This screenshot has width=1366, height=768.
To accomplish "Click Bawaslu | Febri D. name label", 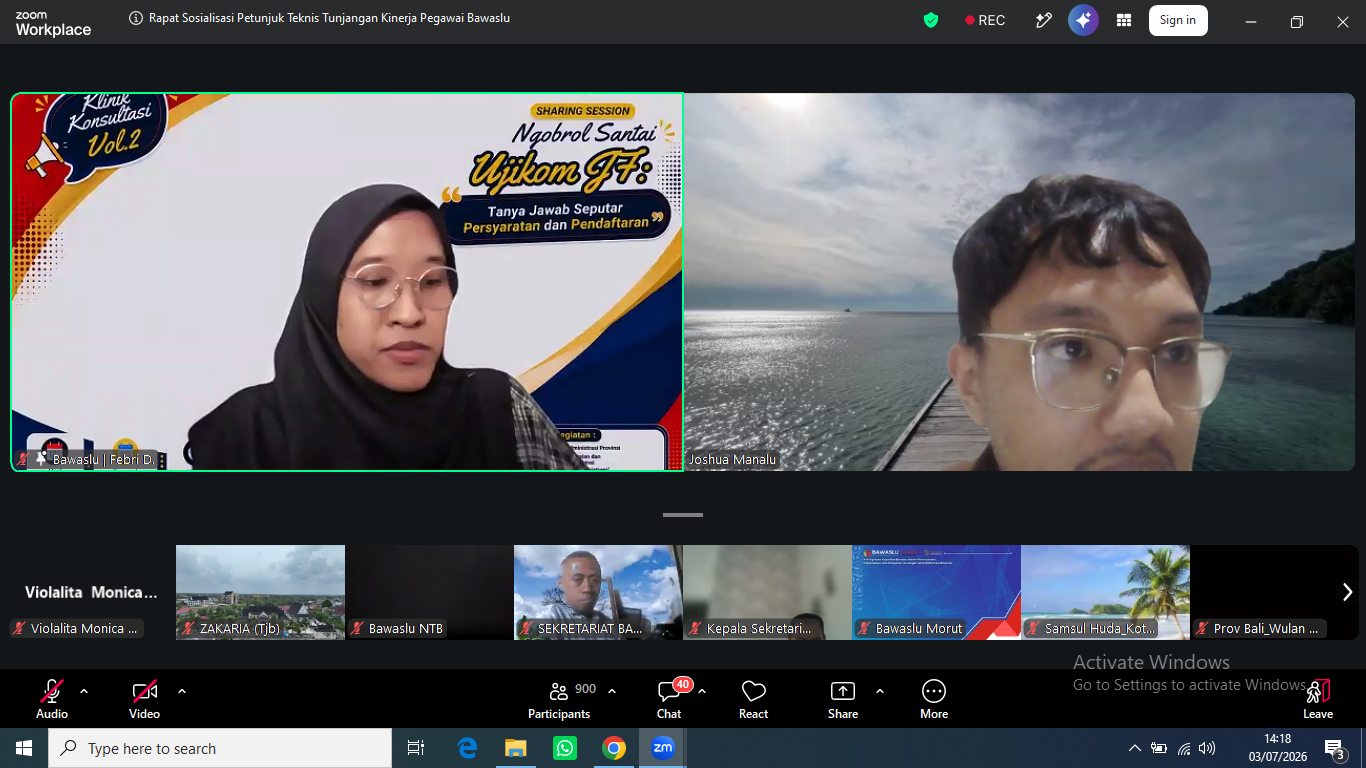I will (104, 460).
